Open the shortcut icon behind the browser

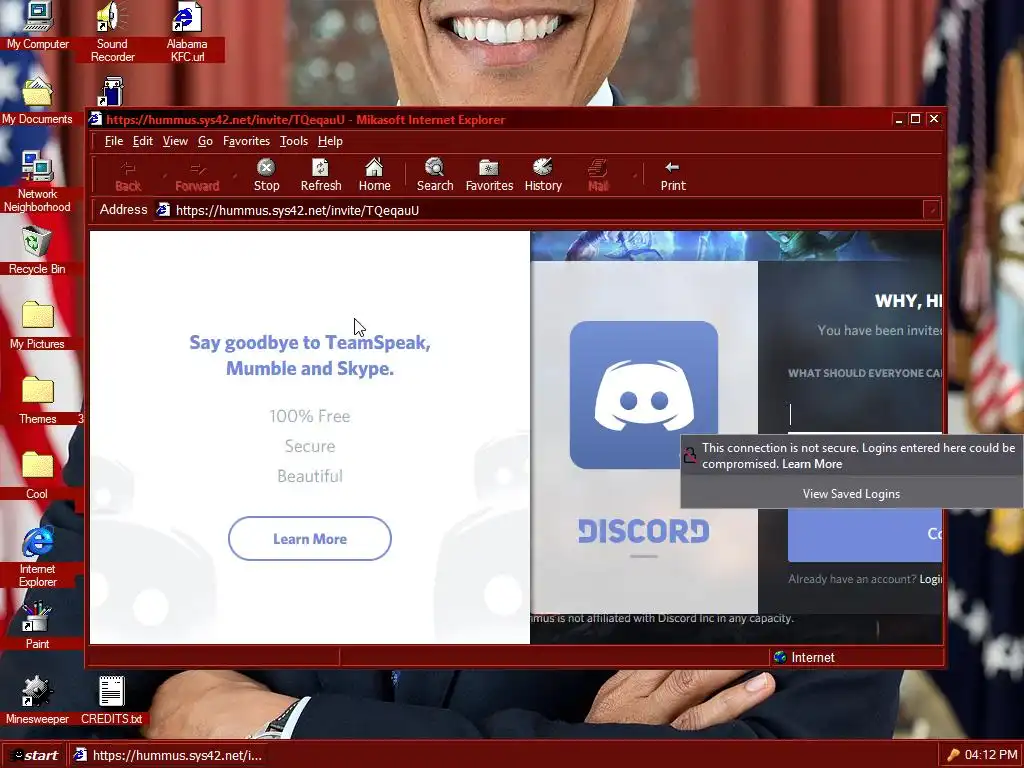tap(111, 91)
